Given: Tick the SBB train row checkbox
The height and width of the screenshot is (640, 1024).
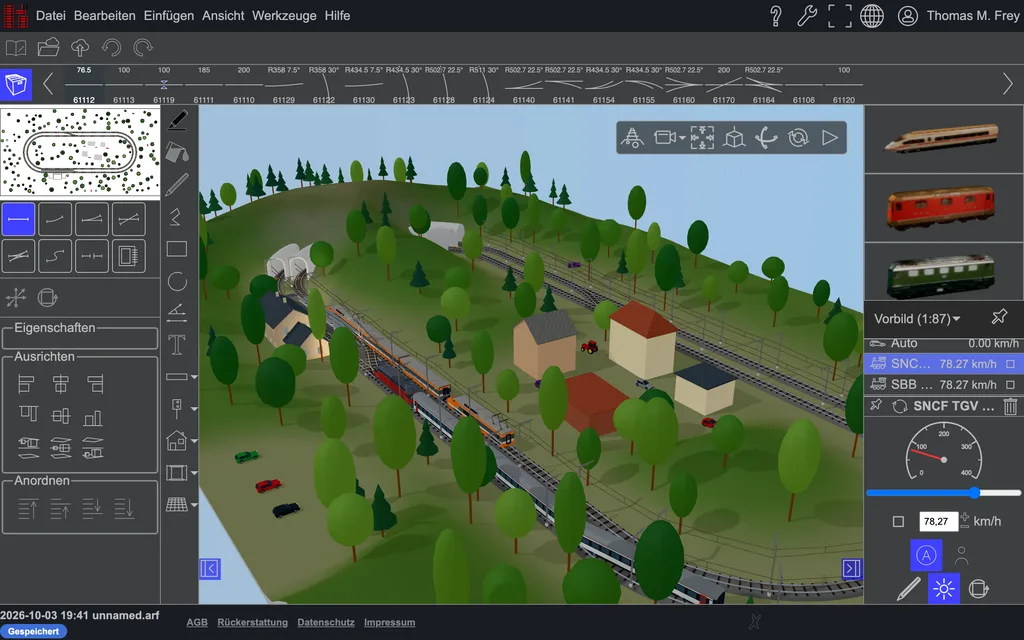Looking at the screenshot, I should point(1010,385).
